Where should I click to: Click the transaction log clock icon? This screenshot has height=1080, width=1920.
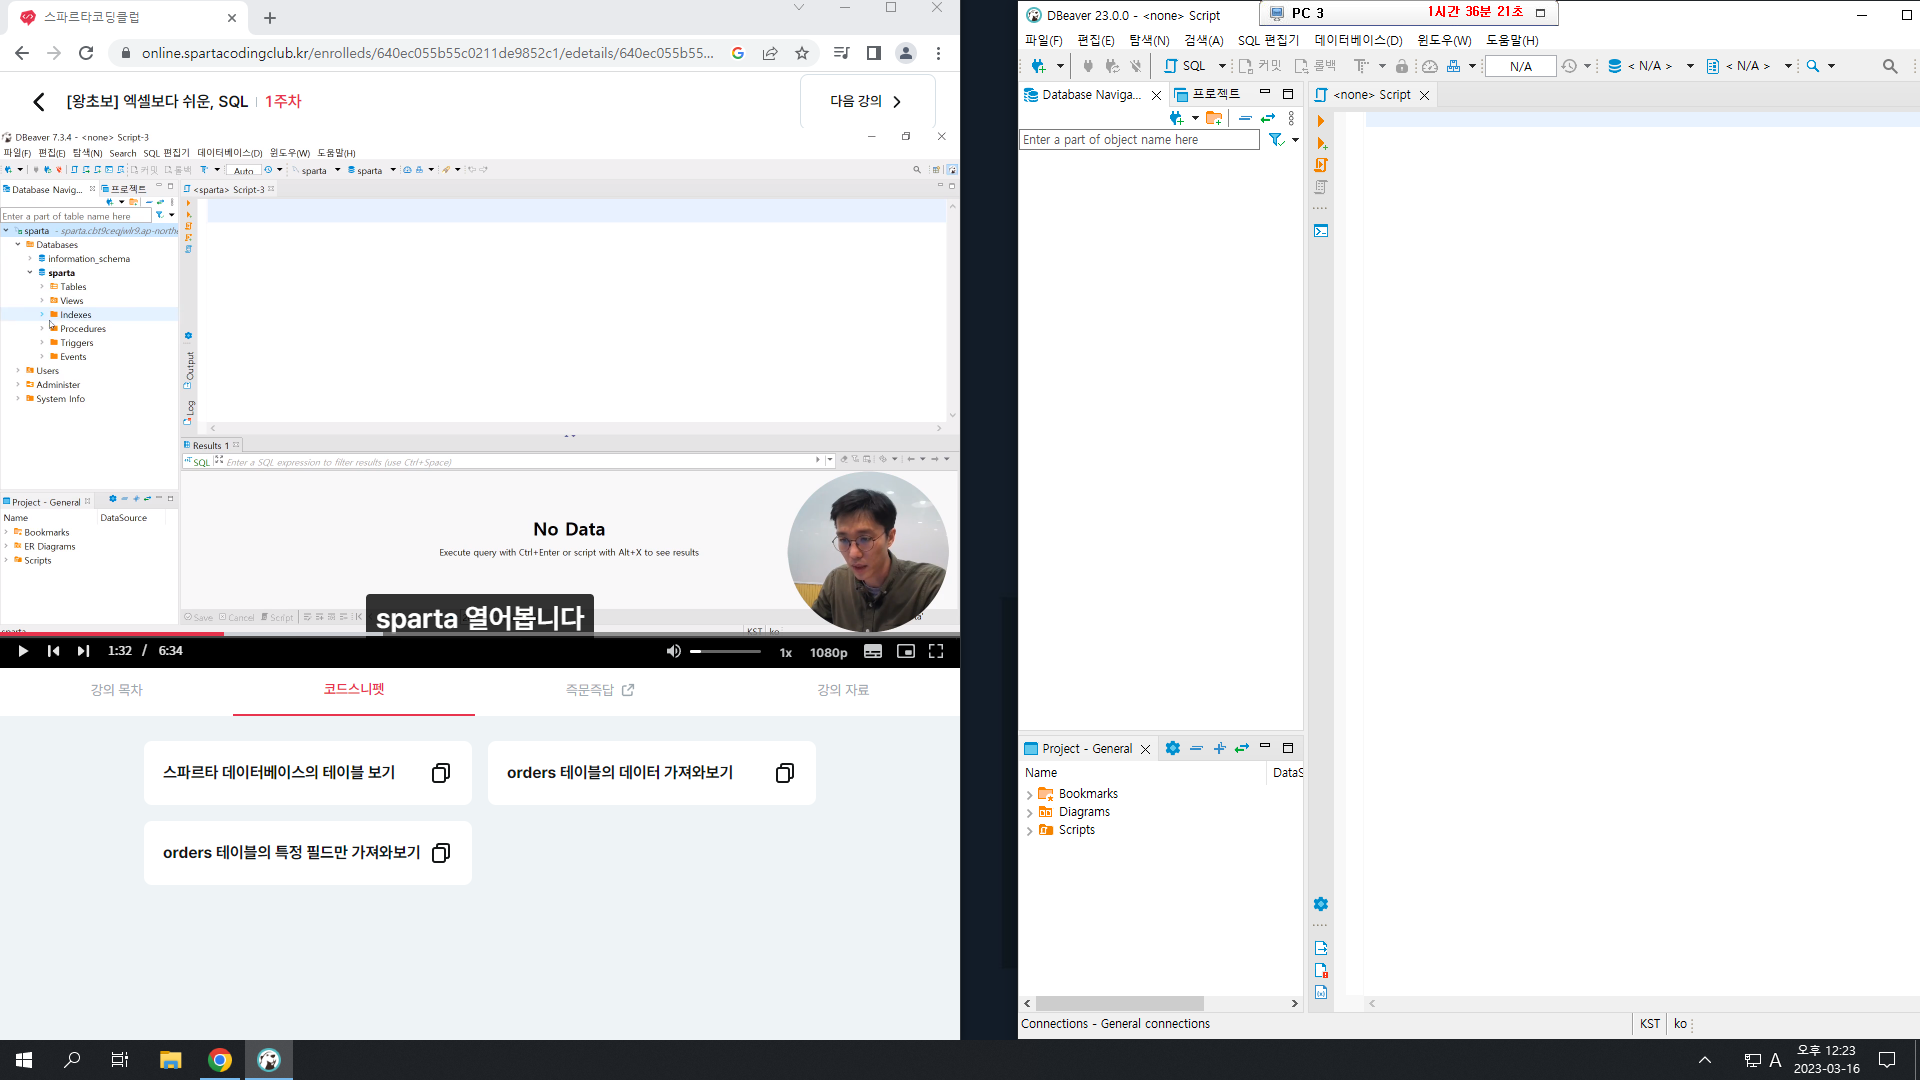(x=1569, y=66)
